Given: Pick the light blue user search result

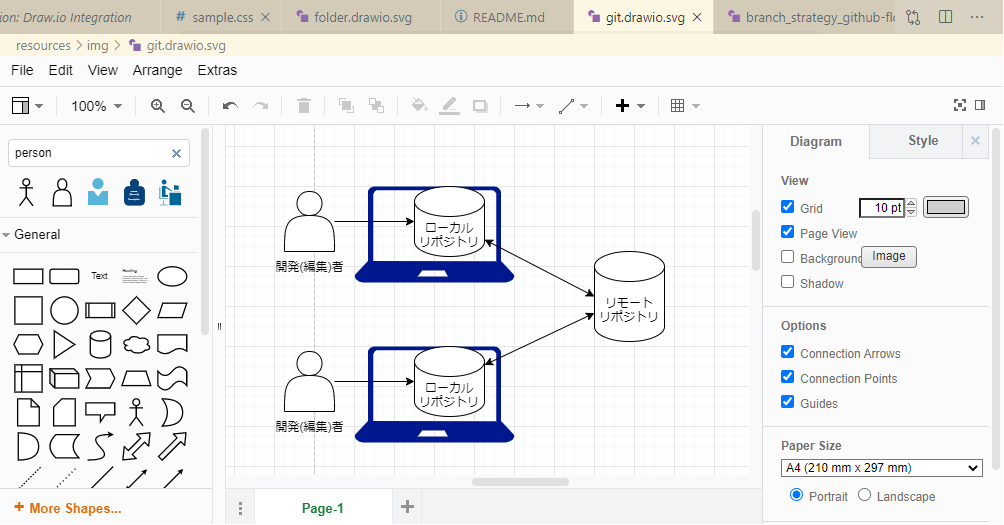Looking at the screenshot, I should 98,192.
